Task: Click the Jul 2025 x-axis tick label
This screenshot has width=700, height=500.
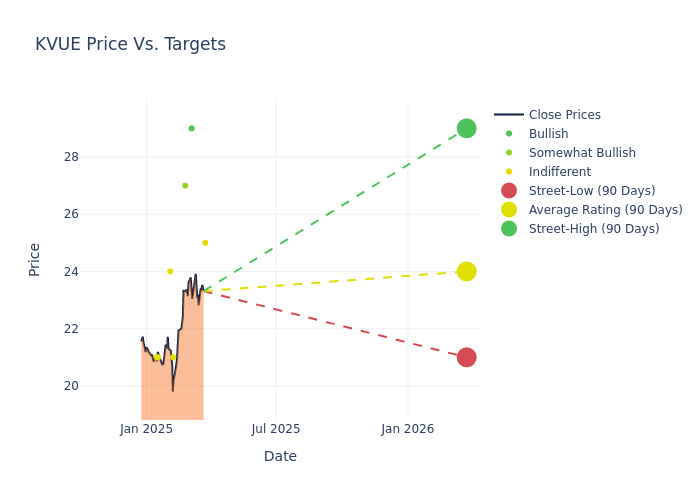Action: (276, 429)
